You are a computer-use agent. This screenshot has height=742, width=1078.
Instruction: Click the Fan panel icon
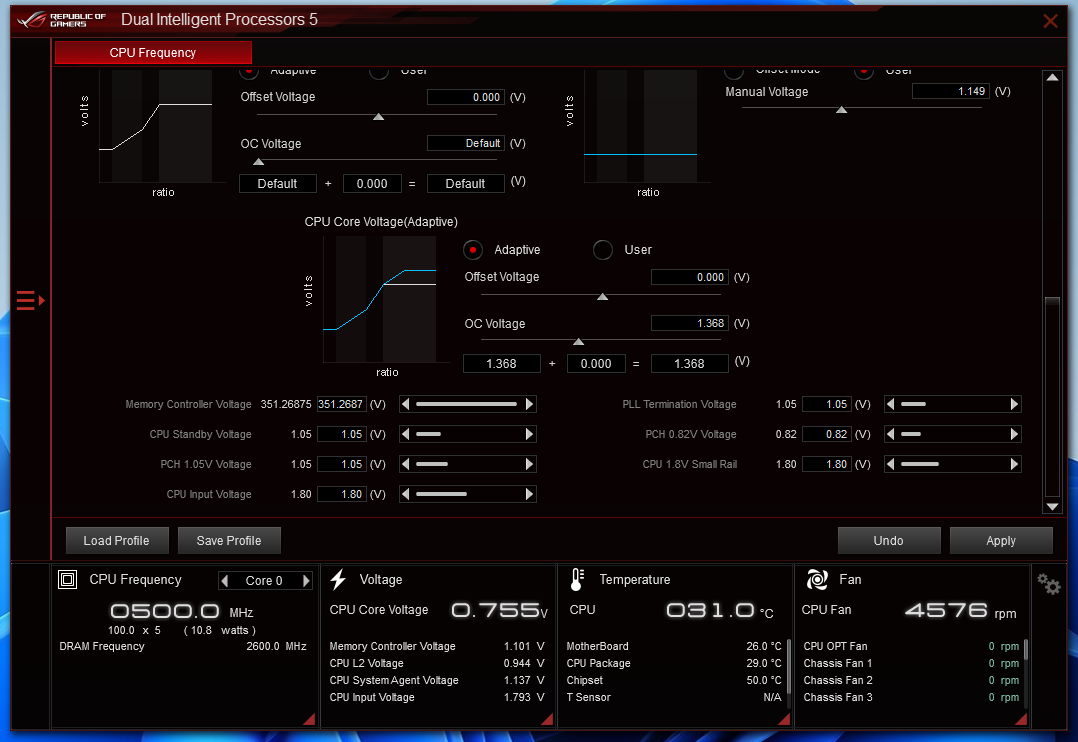click(x=817, y=580)
